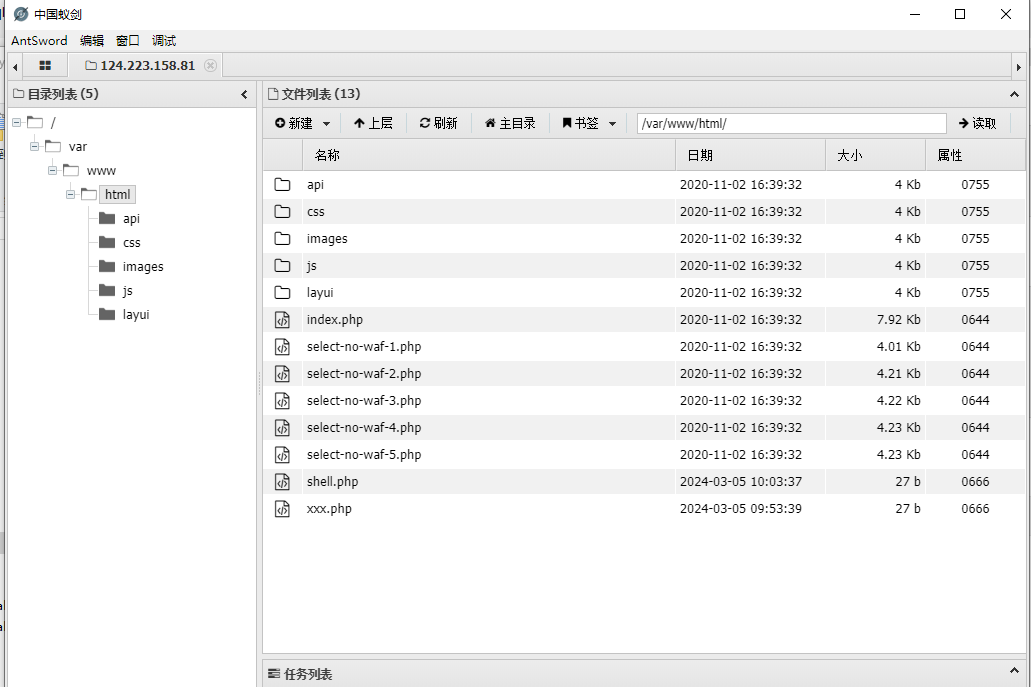This screenshot has height=687, width=1031.
Task: Select the select-no-waf-3.php file name
Action: [364, 400]
